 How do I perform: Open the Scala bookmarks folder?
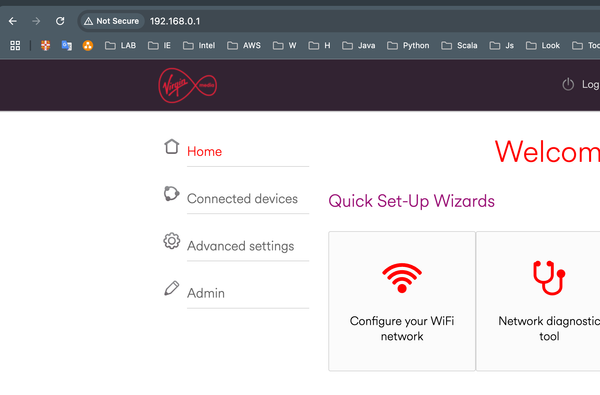459,46
